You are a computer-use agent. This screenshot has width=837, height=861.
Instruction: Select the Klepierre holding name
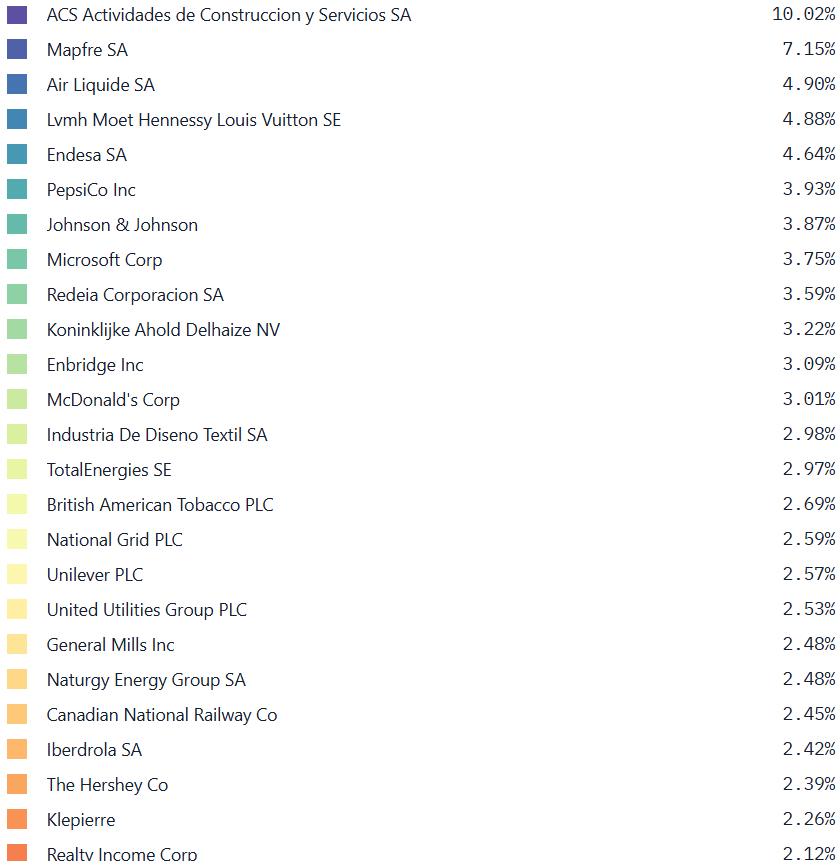pos(81,820)
